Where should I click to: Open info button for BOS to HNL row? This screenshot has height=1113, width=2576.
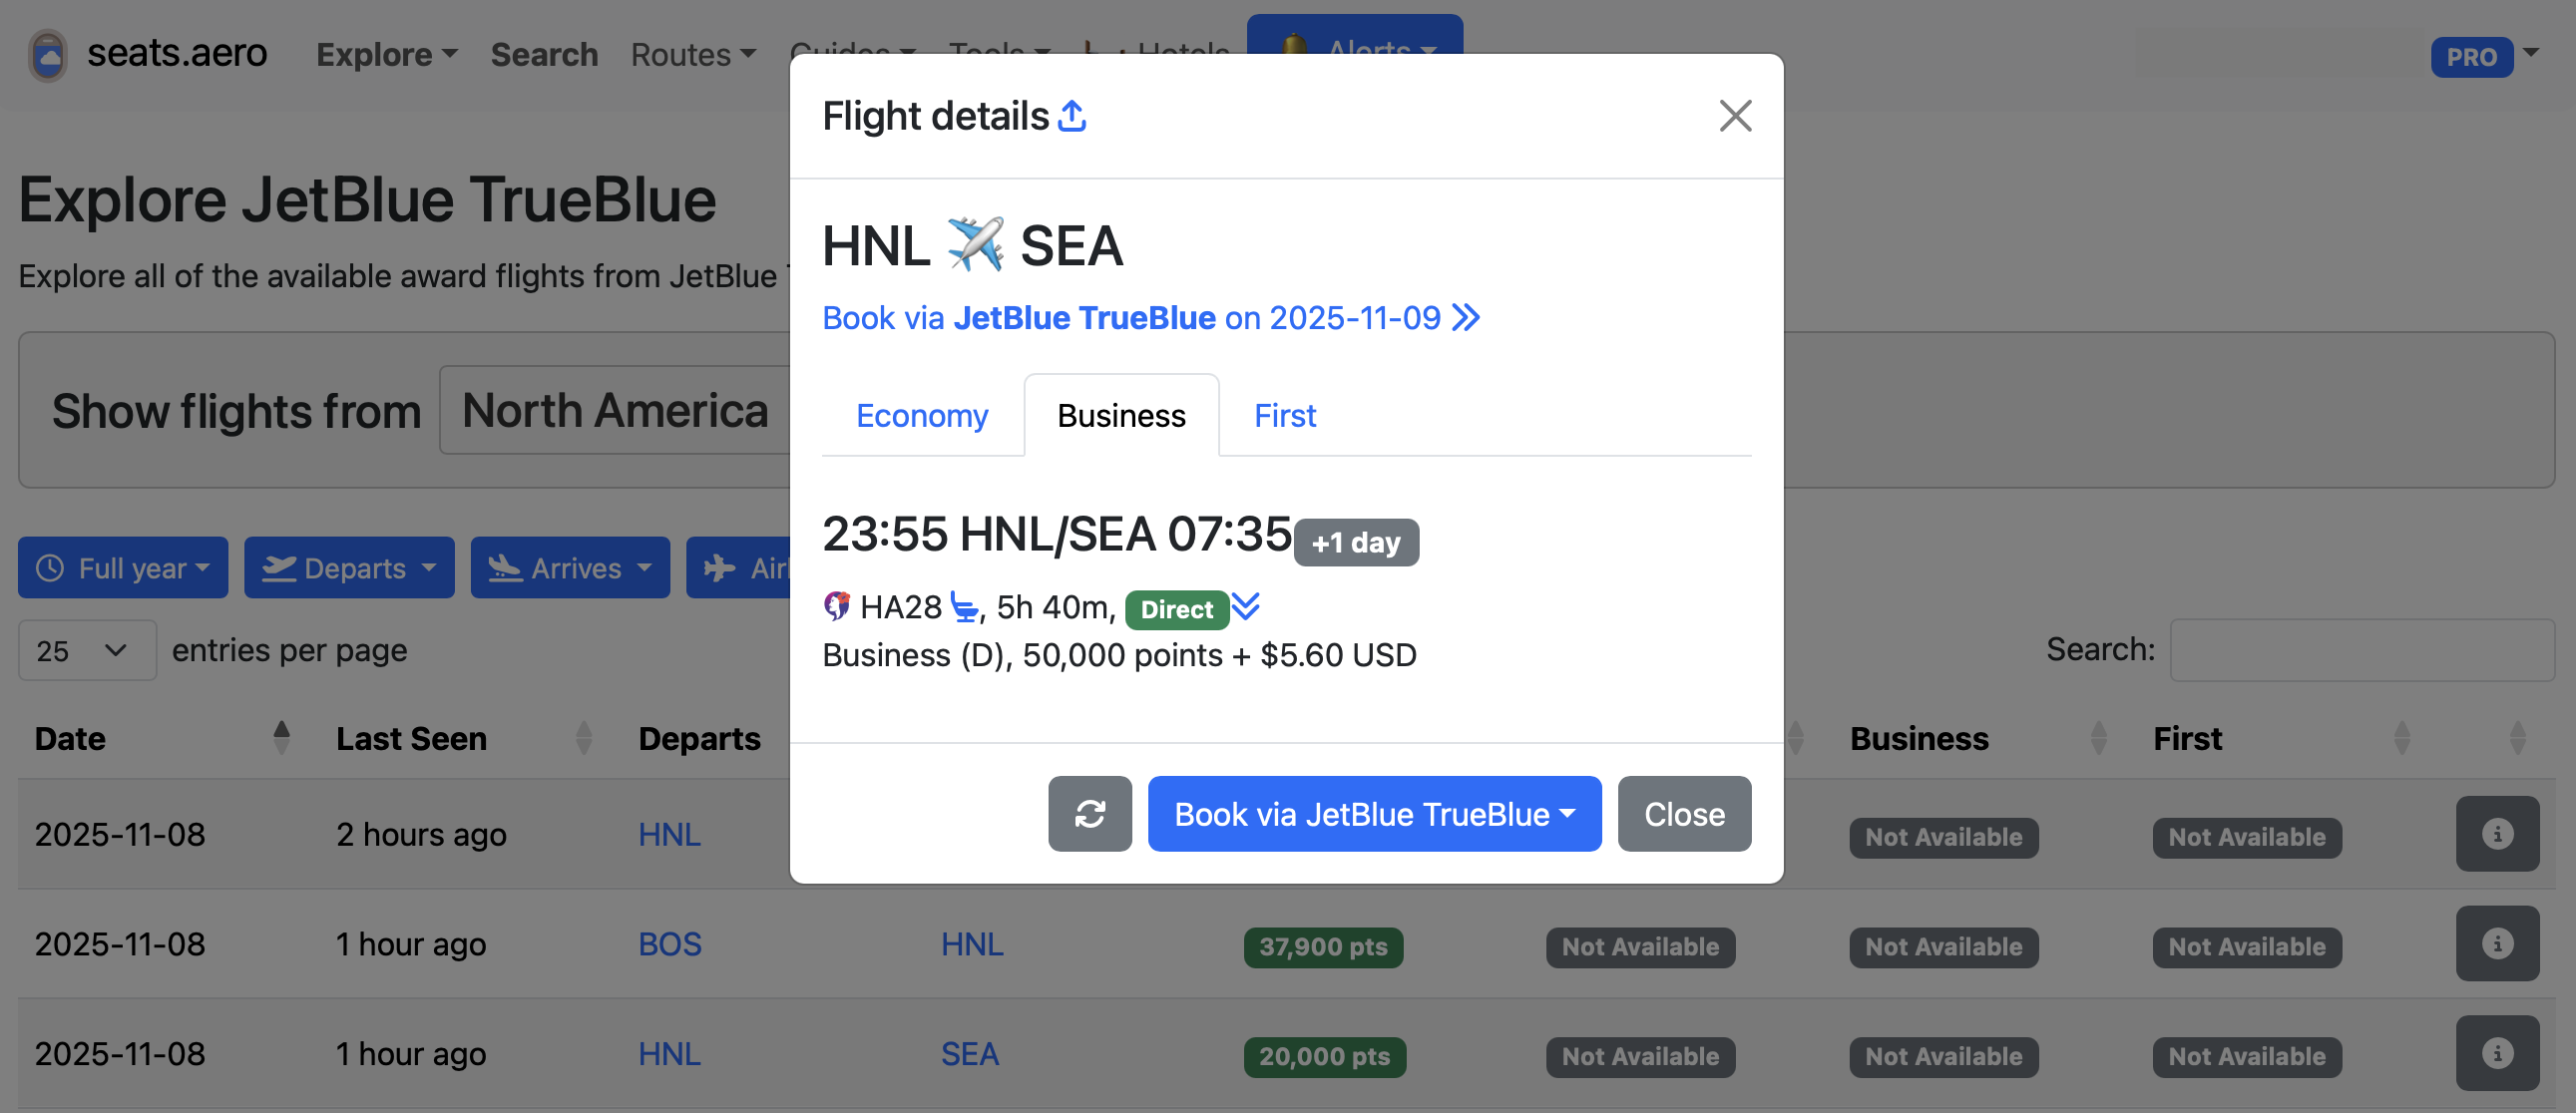tap(2497, 944)
